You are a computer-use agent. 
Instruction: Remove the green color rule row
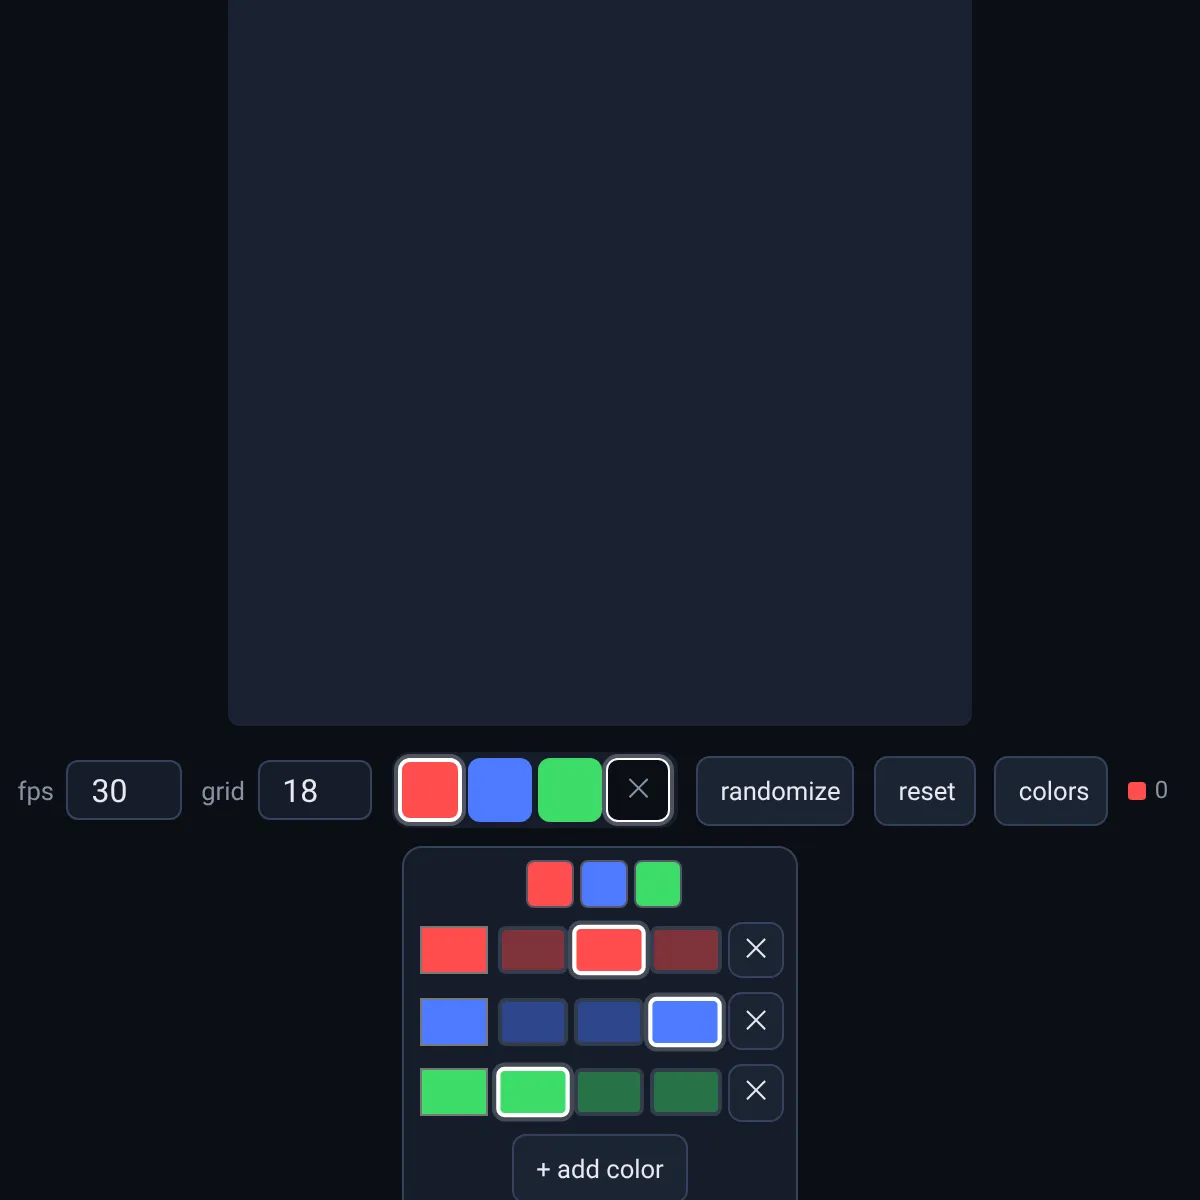click(756, 1093)
